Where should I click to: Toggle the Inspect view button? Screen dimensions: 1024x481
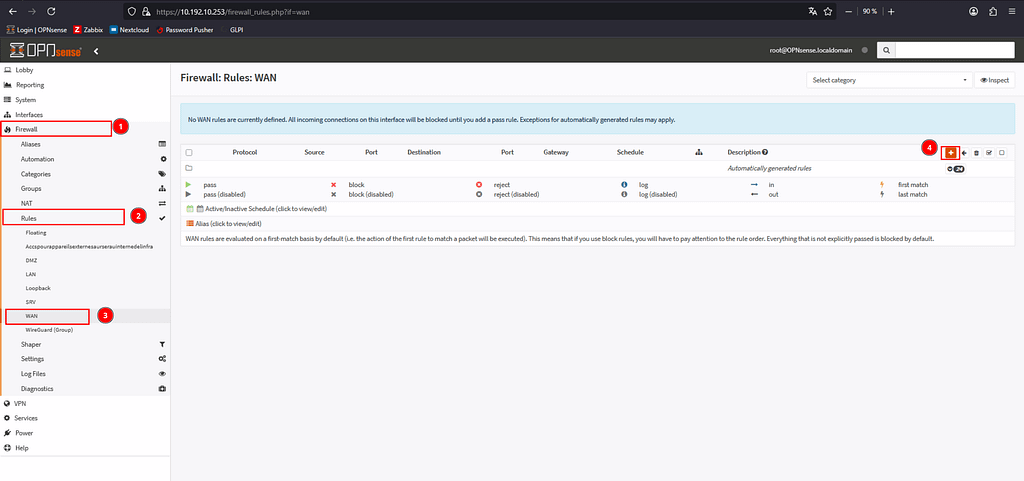pos(993,80)
